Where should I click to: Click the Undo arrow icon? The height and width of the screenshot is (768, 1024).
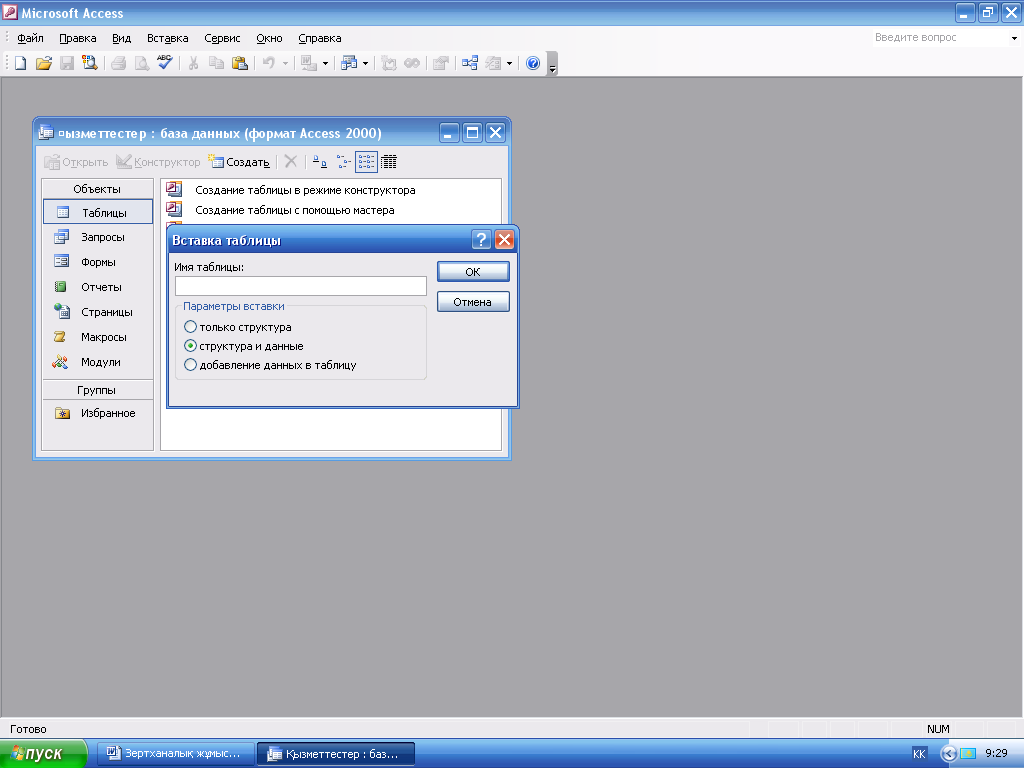point(268,63)
